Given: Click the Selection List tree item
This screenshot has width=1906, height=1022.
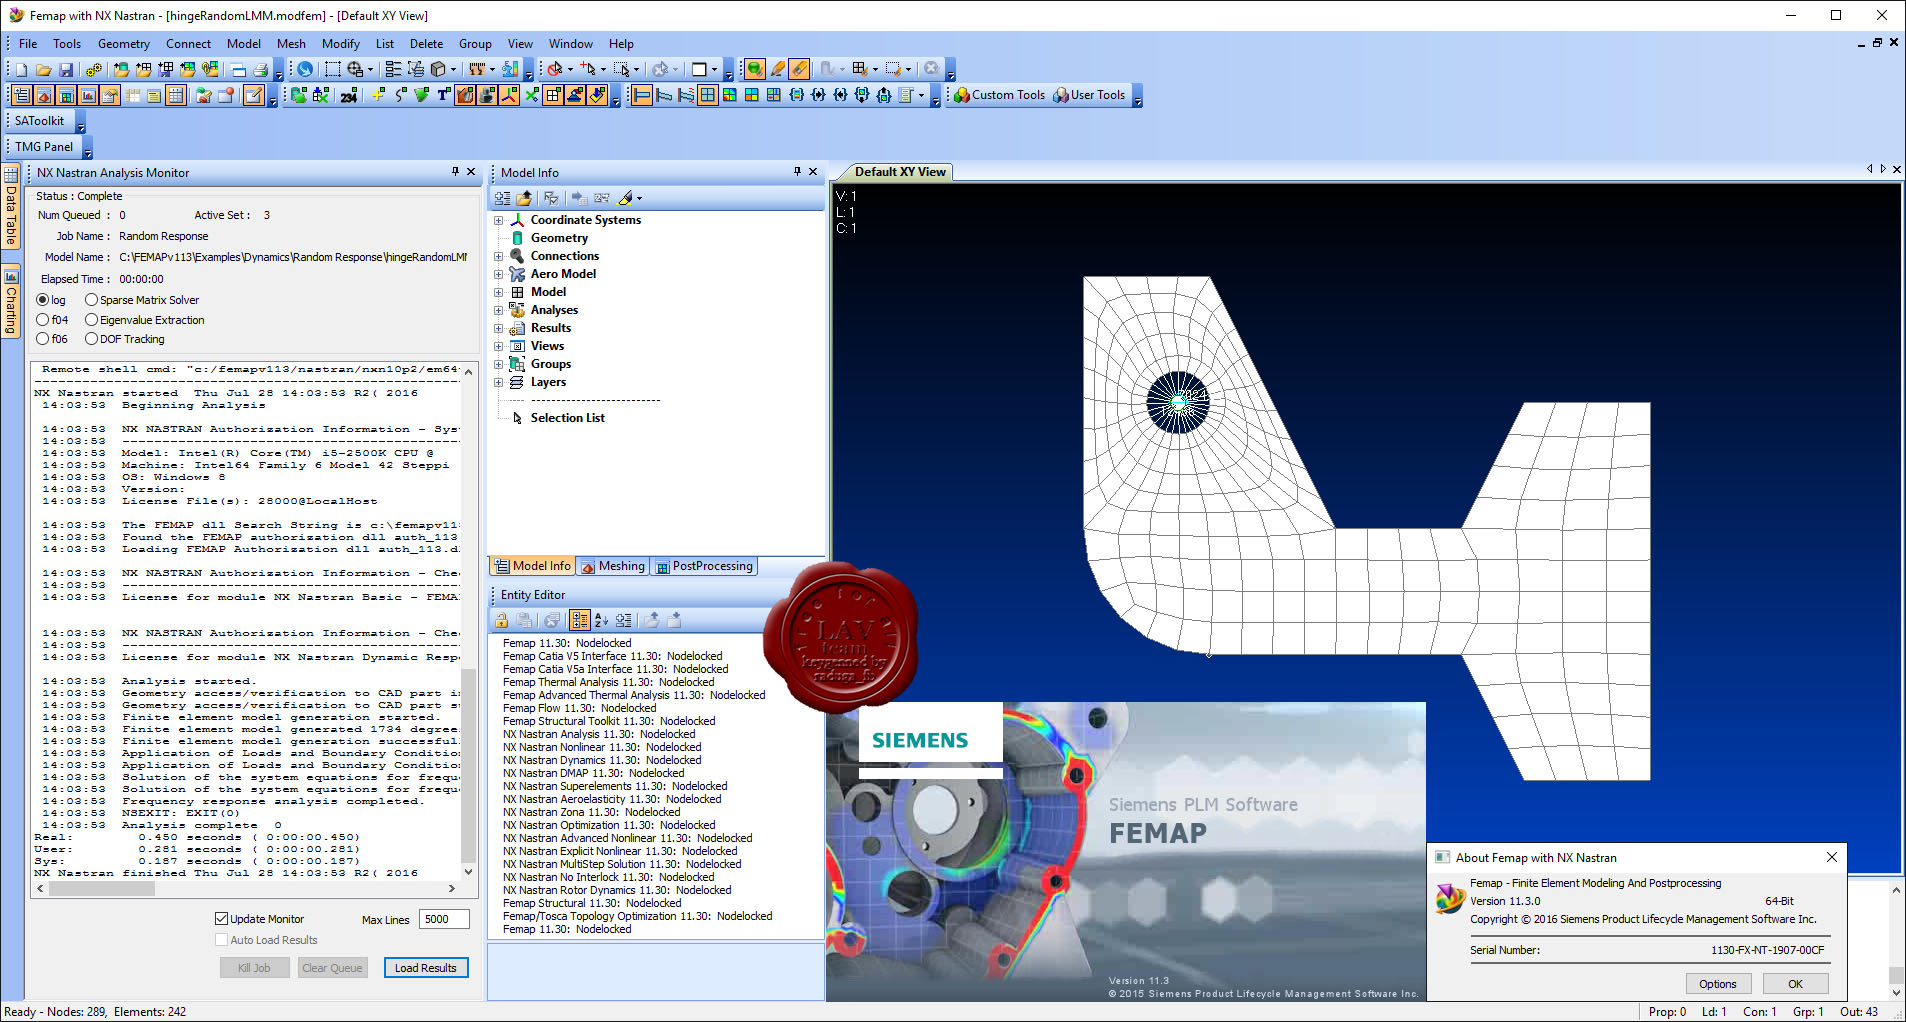Looking at the screenshot, I should (567, 418).
